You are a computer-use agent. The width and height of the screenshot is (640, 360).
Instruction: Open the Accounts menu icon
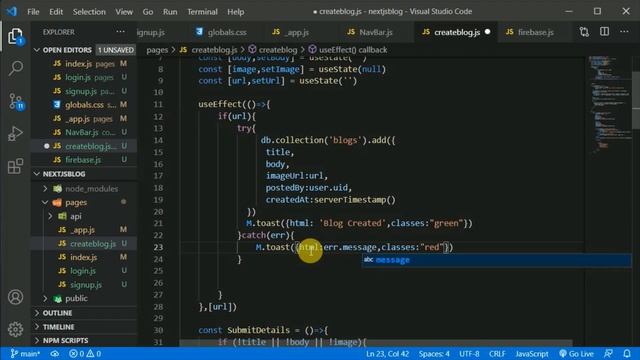(16, 297)
